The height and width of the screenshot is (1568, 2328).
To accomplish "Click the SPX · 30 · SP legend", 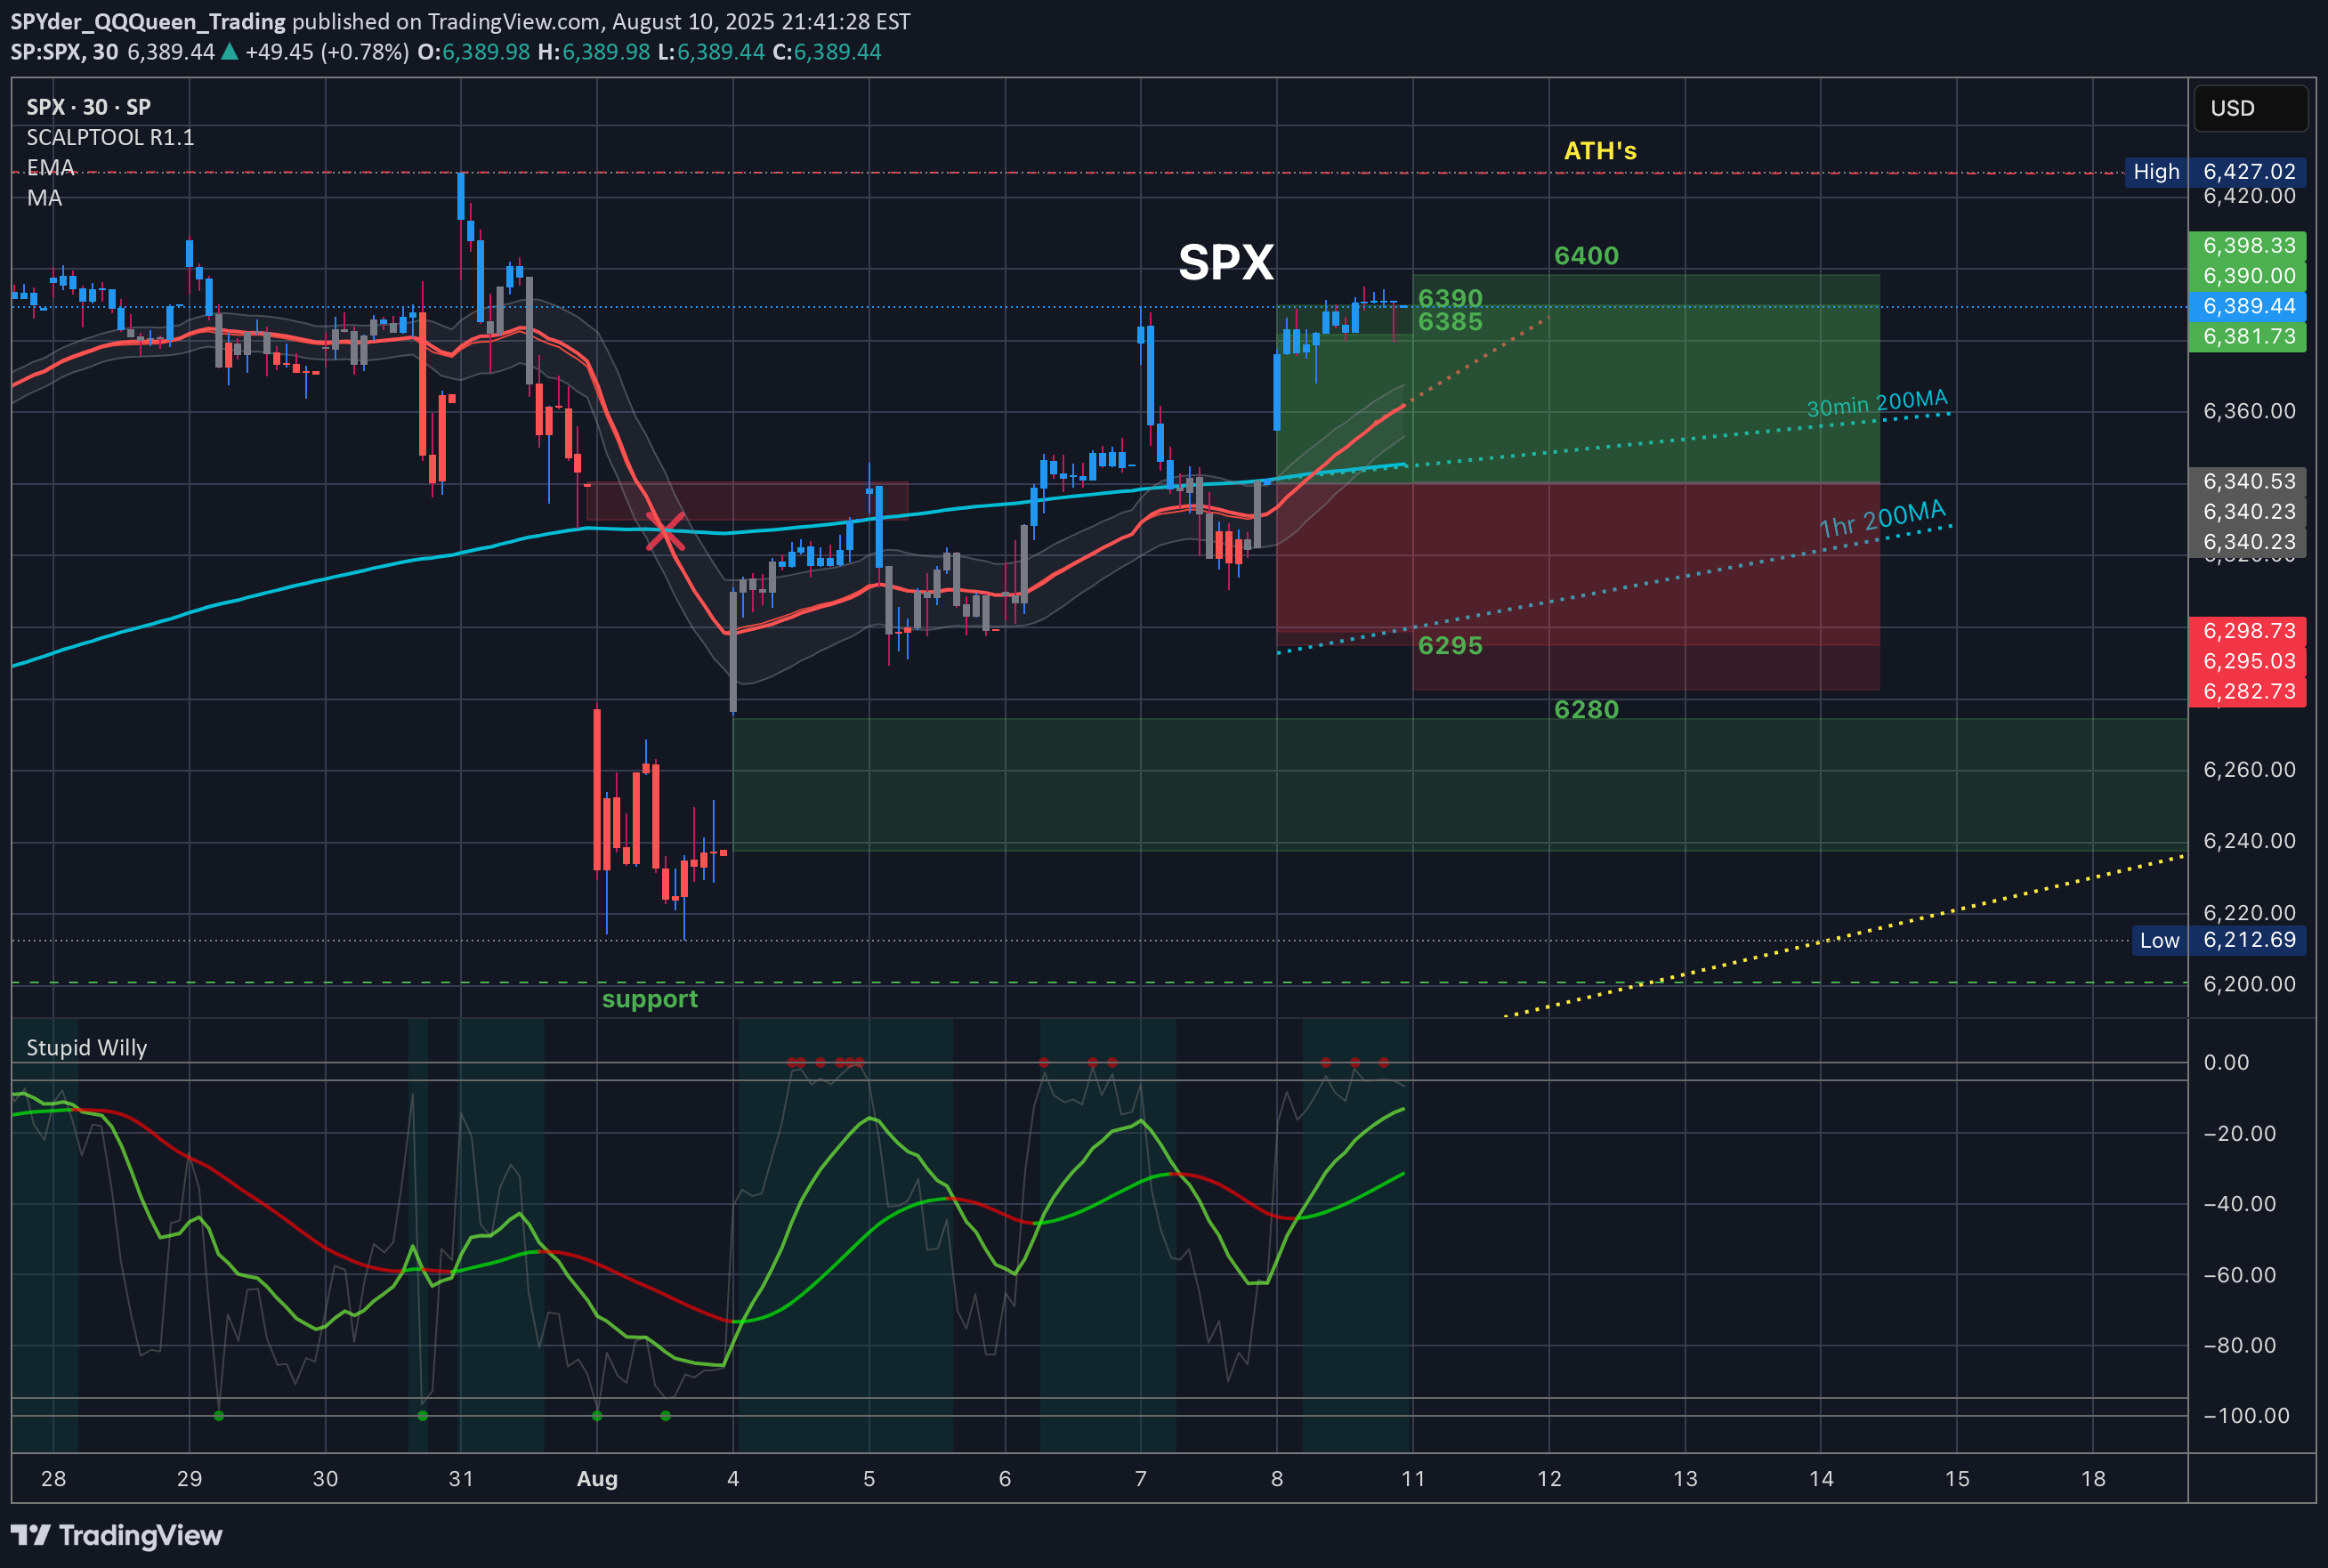I will click(88, 107).
